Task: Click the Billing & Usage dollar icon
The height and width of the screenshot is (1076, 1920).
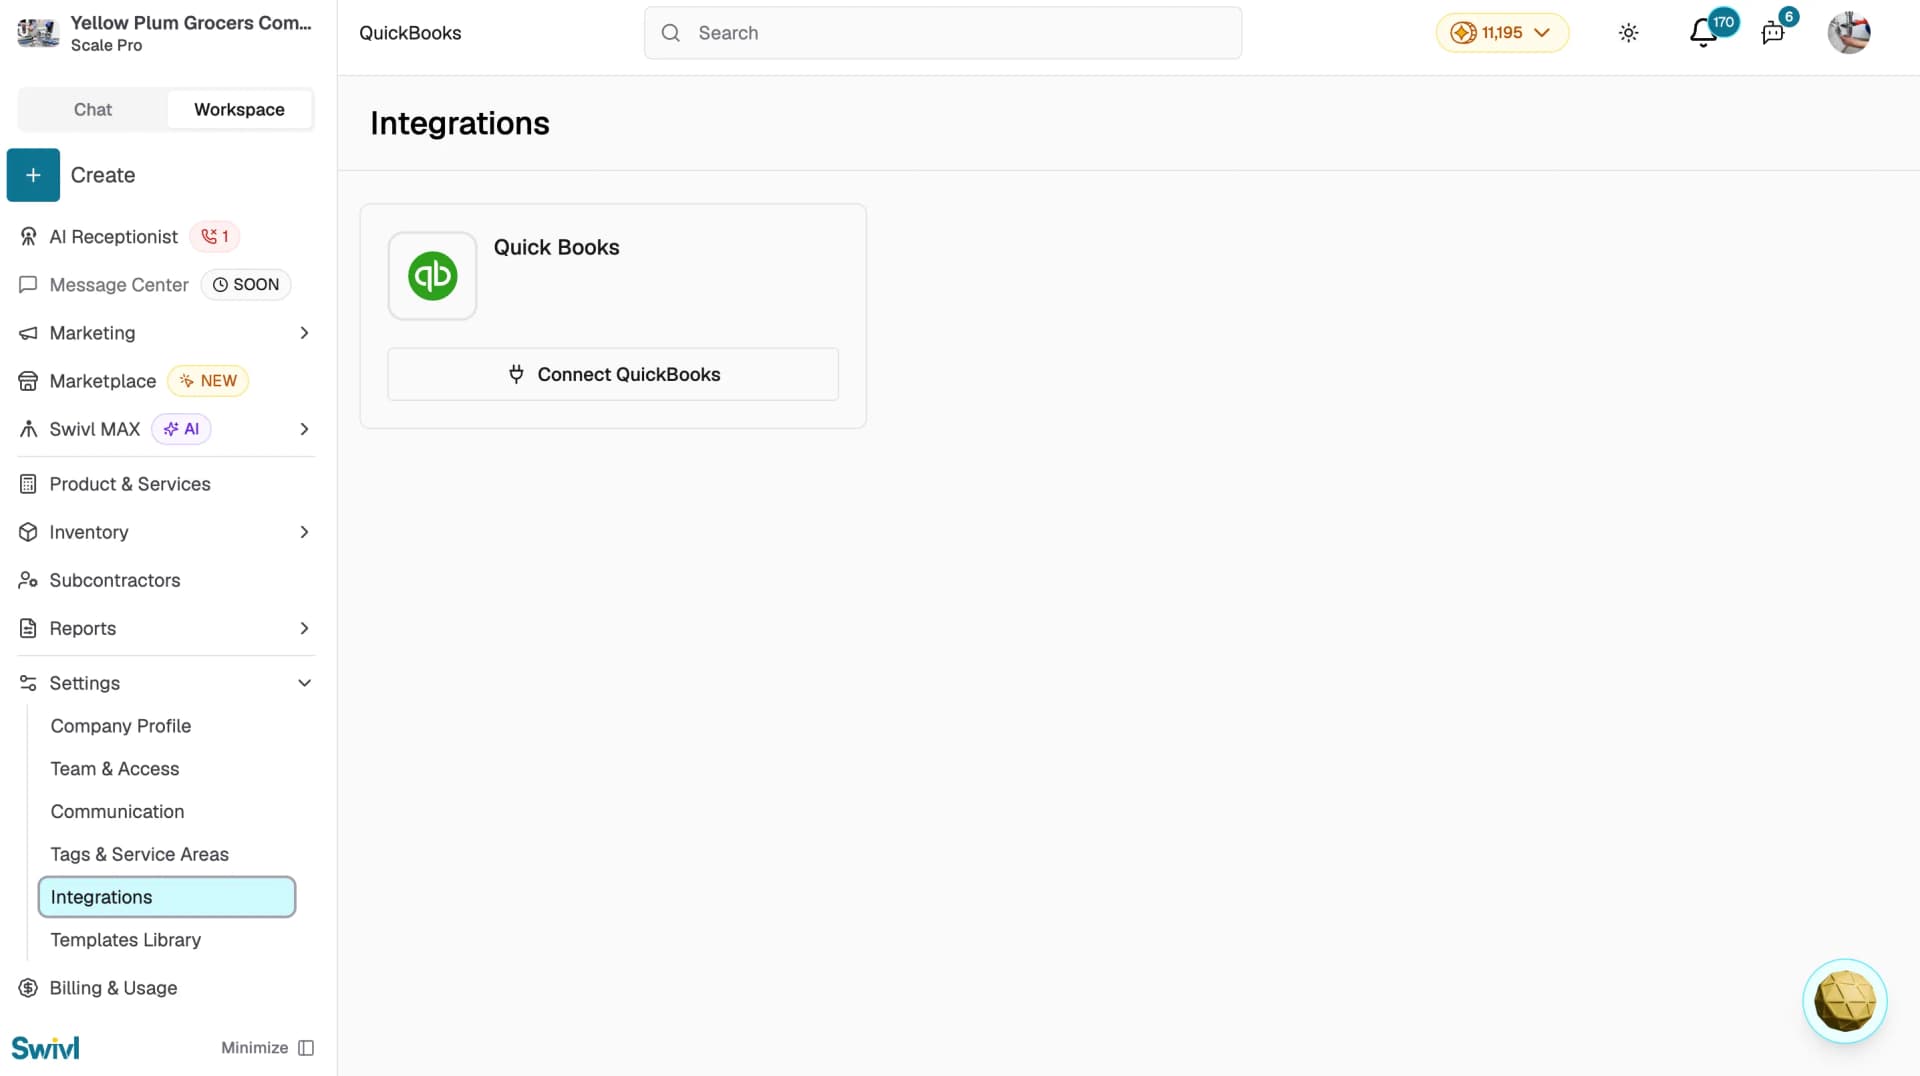Action: (x=28, y=988)
